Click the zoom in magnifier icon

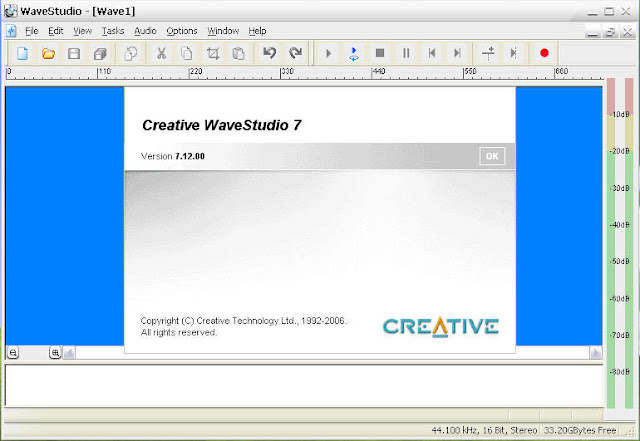pos(55,352)
